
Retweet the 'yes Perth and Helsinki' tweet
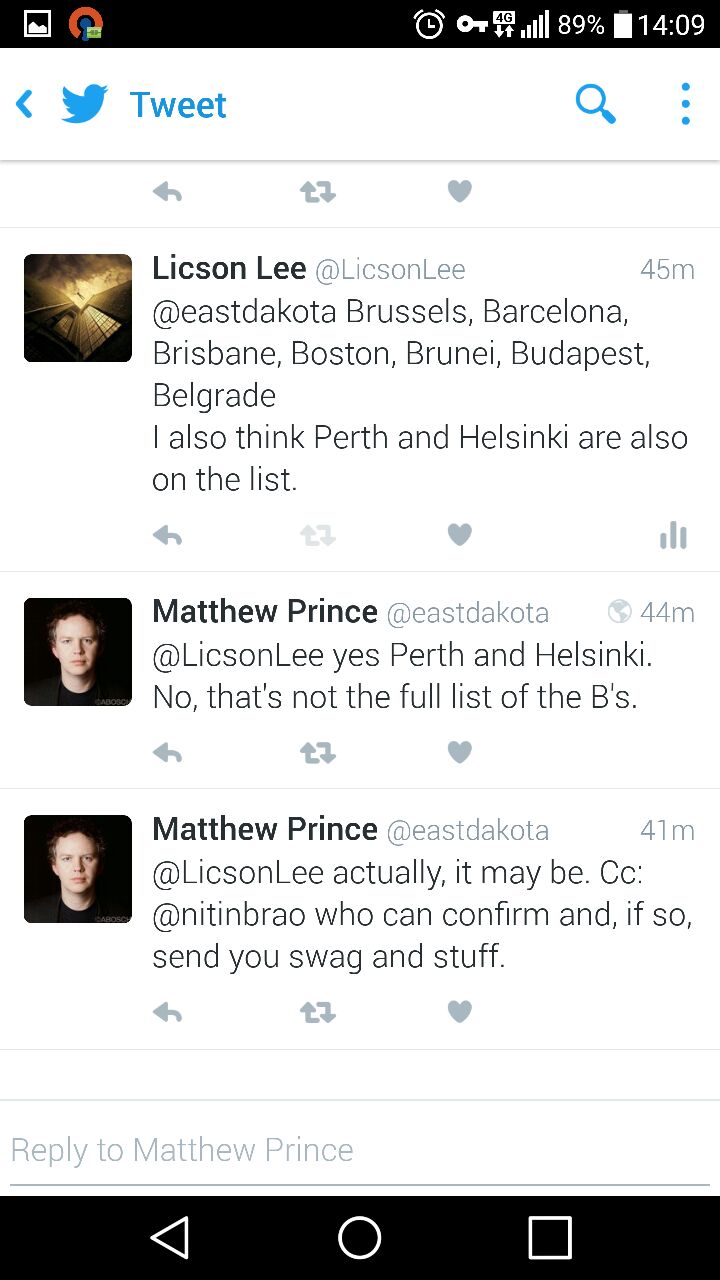[318, 752]
